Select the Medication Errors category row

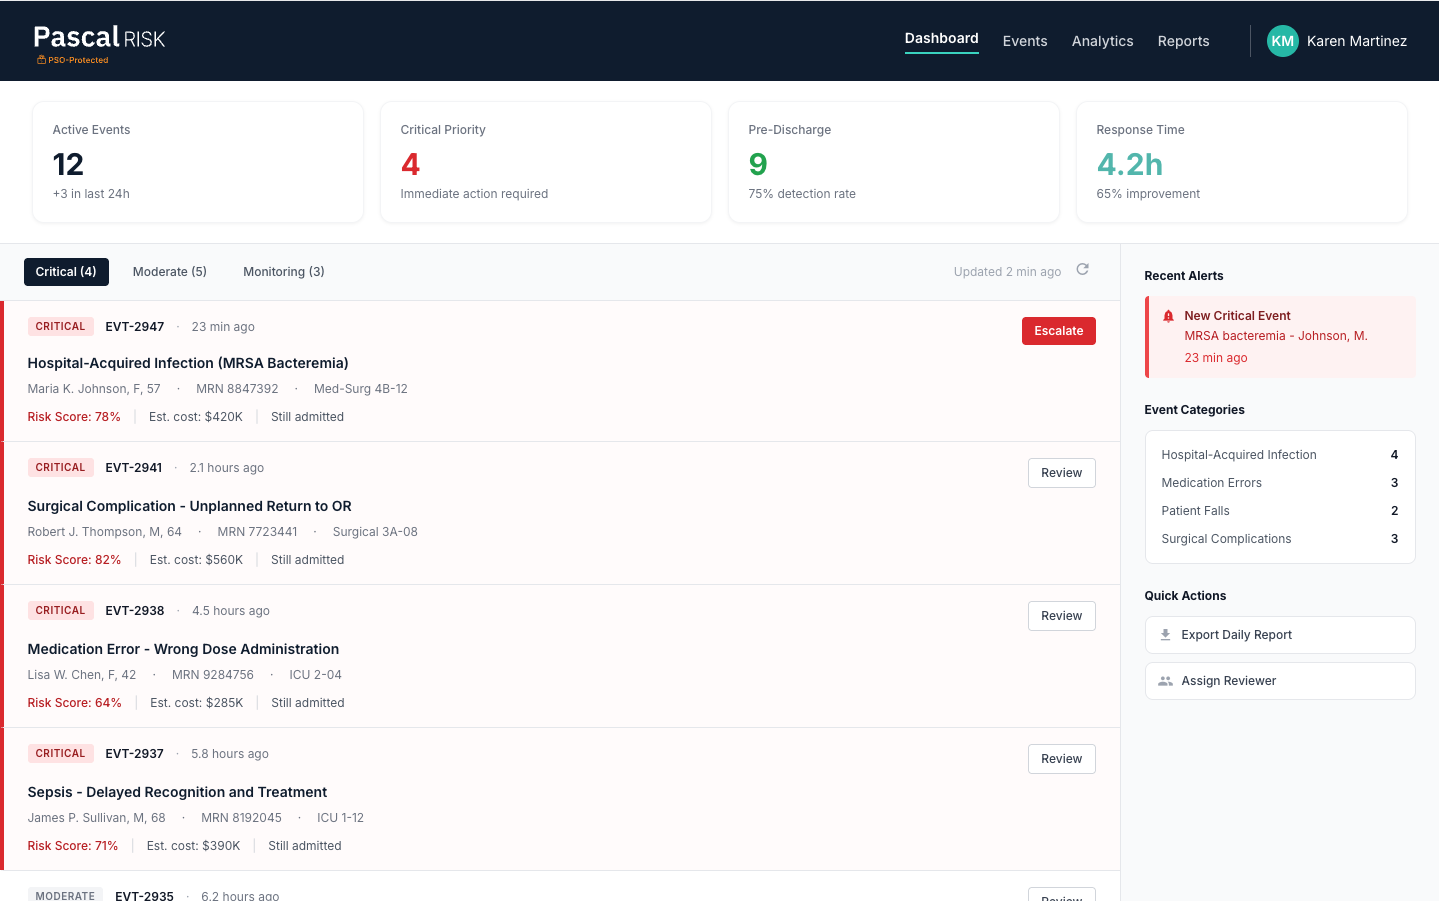pos(1280,483)
